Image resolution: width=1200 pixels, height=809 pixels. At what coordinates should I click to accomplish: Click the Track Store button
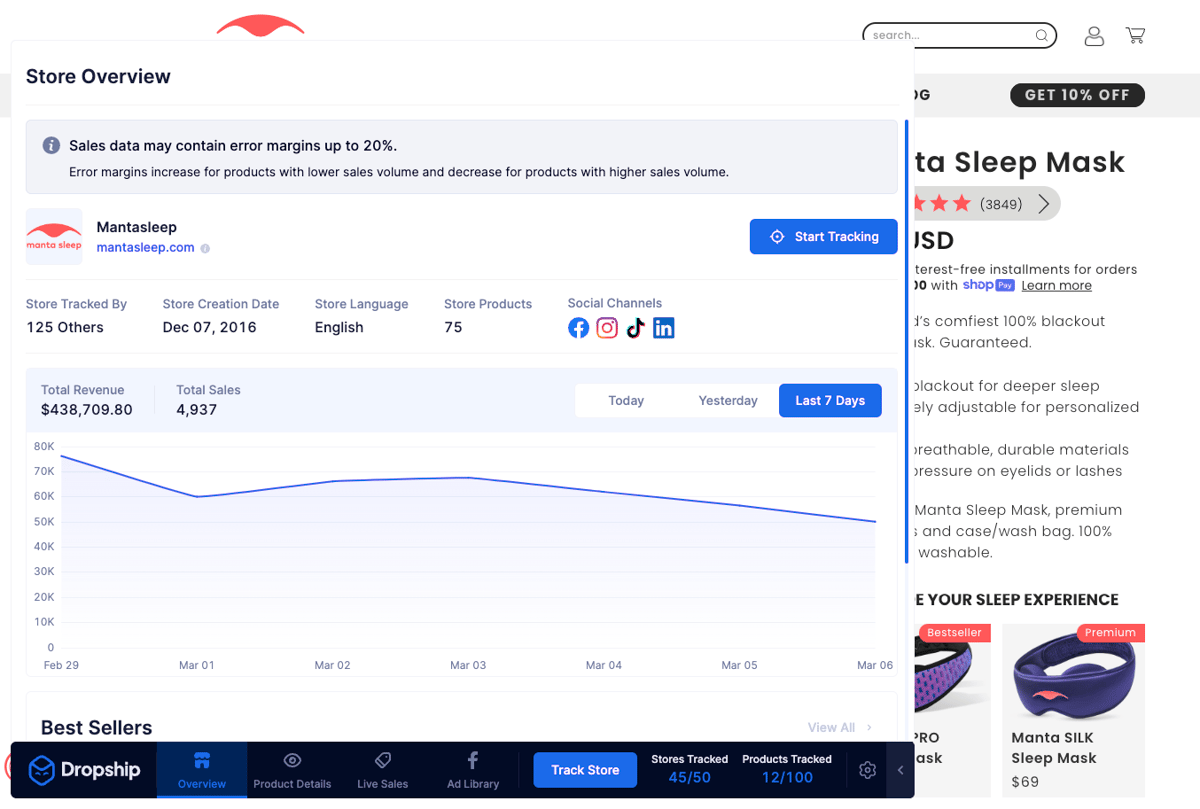coord(585,770)
